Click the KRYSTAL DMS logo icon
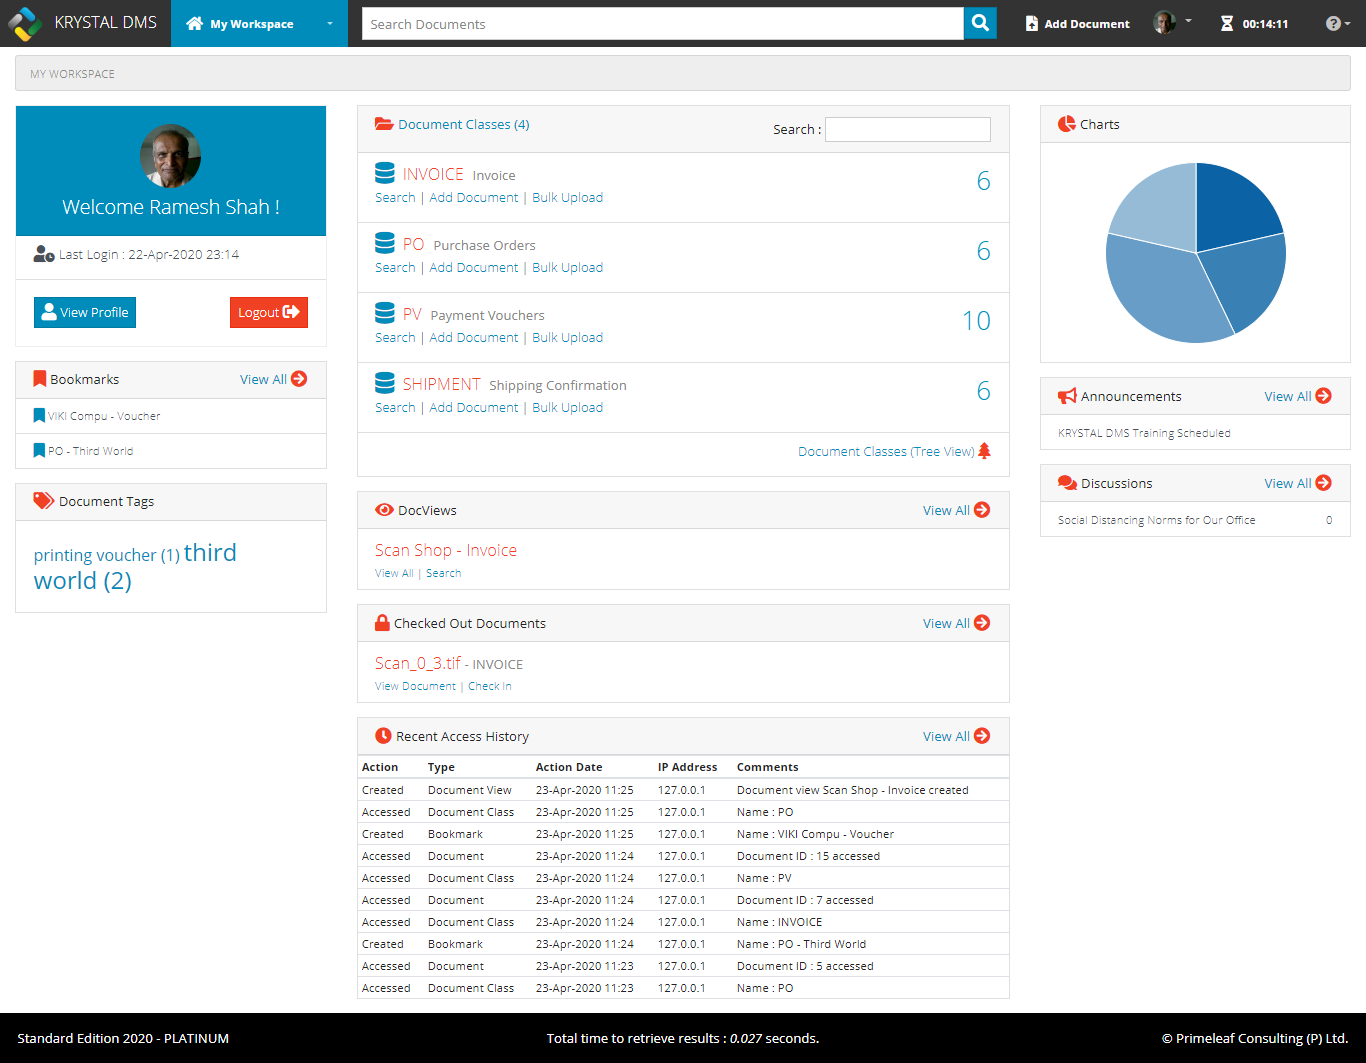Screen dimensions: 1366x1063 click(x=24, y=23)
